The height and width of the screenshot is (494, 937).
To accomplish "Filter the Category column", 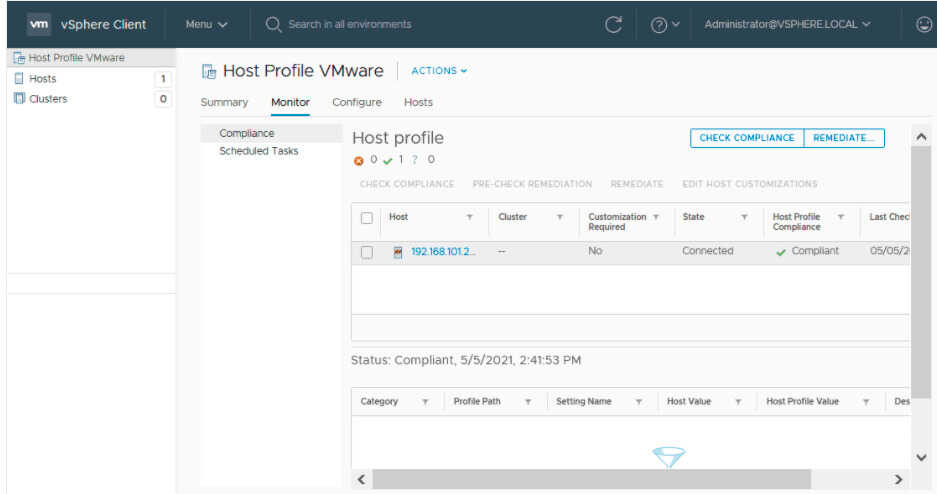I will point(425,402).
